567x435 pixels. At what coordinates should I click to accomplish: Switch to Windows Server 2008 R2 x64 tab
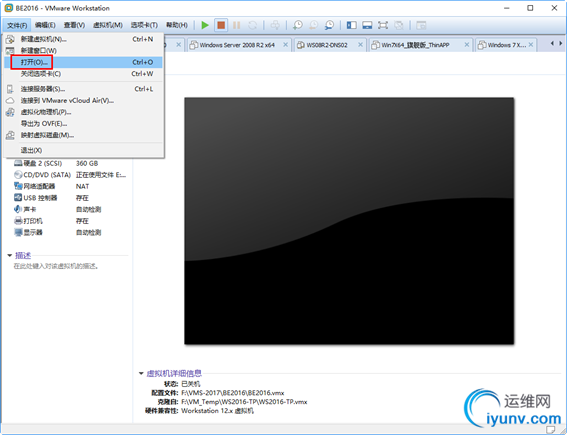click(237, 45)
